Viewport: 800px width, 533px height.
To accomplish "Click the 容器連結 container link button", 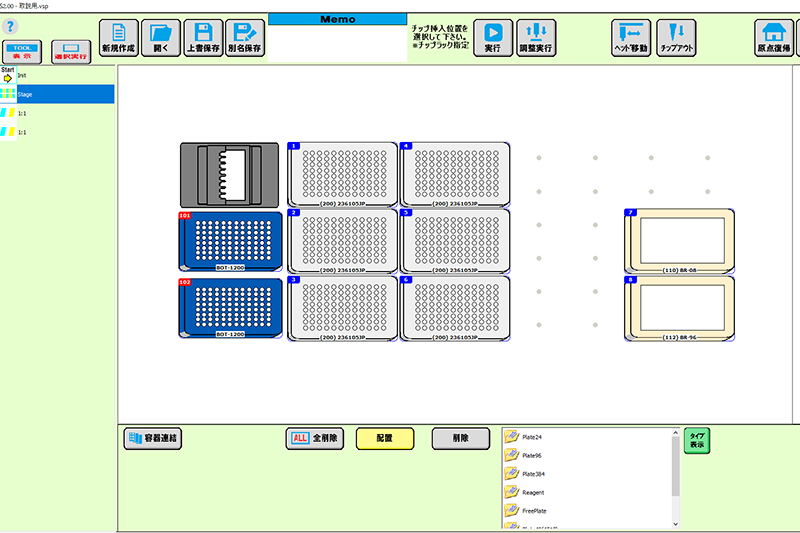I will click(153, 438).
